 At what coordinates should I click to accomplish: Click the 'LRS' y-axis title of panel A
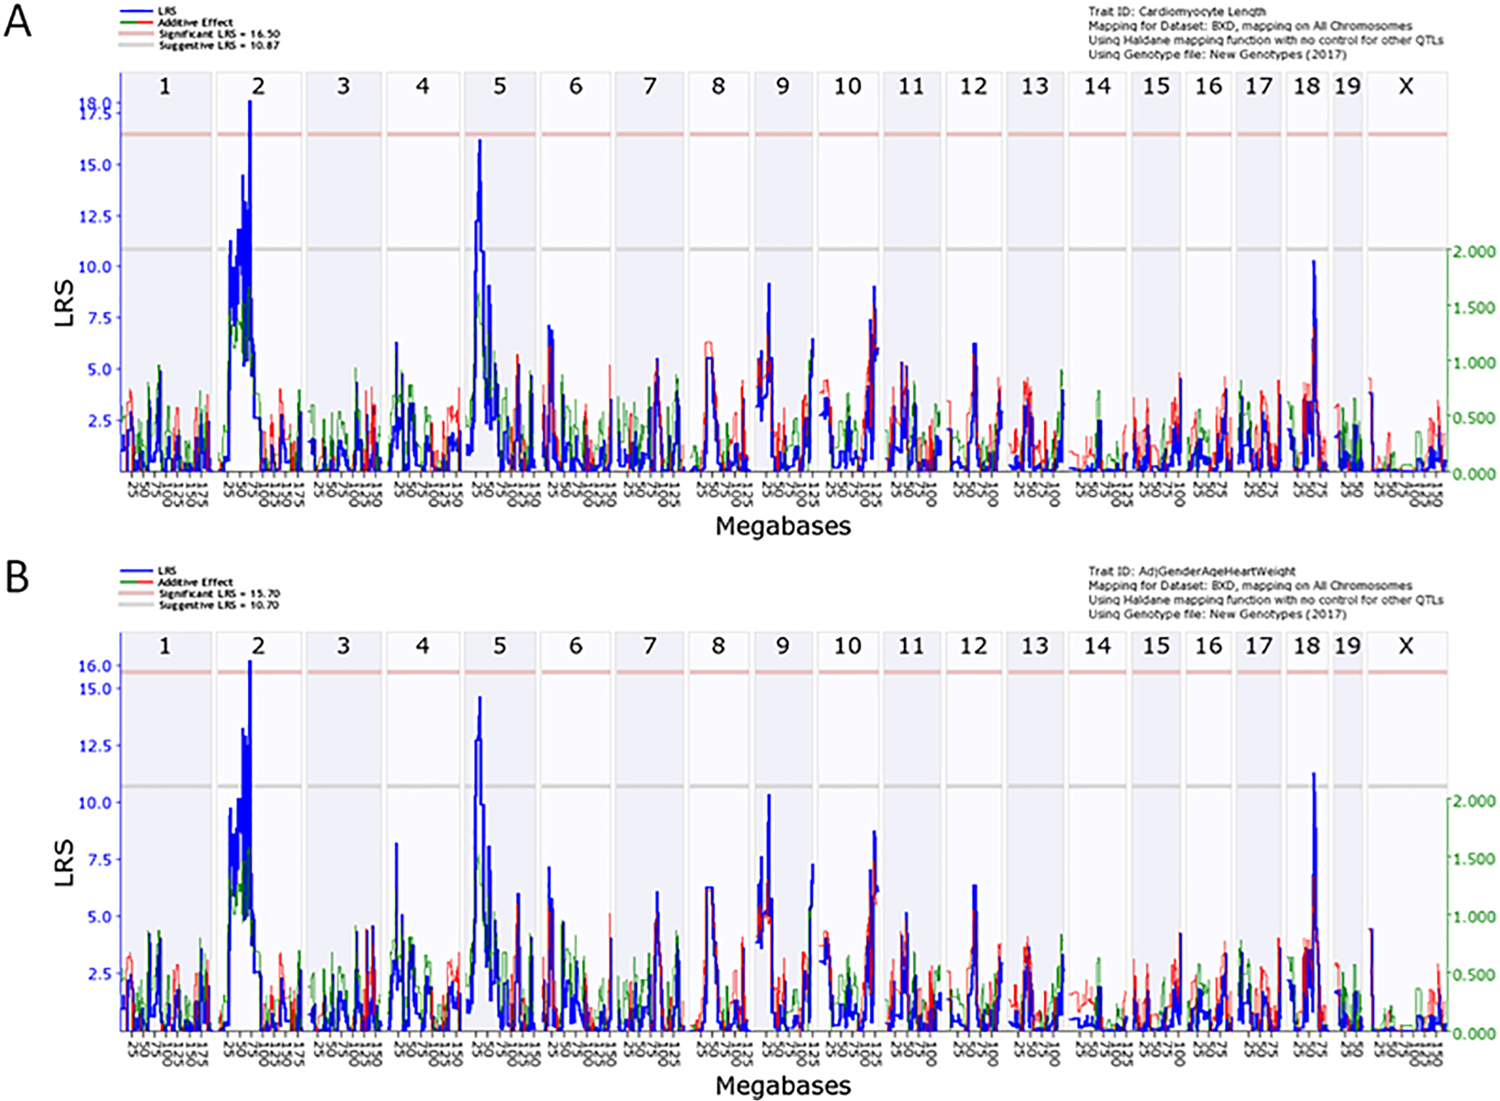click(65, 305)
